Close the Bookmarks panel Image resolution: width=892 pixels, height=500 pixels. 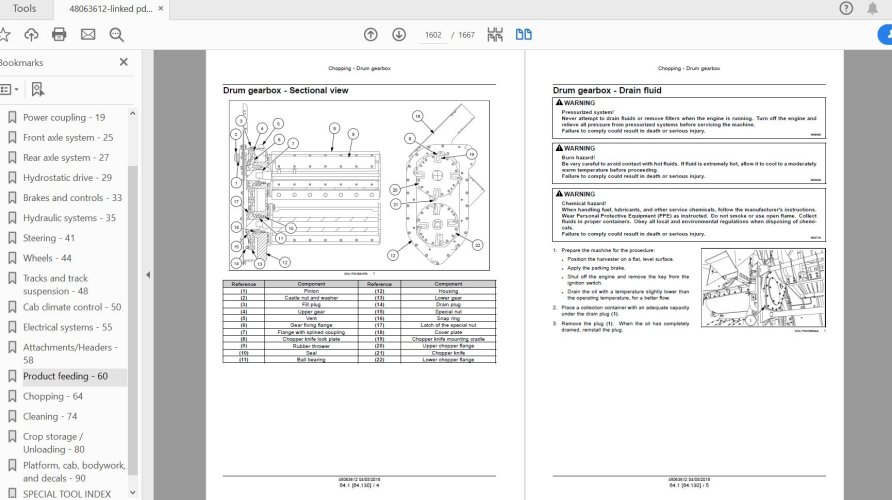[123, 62]
